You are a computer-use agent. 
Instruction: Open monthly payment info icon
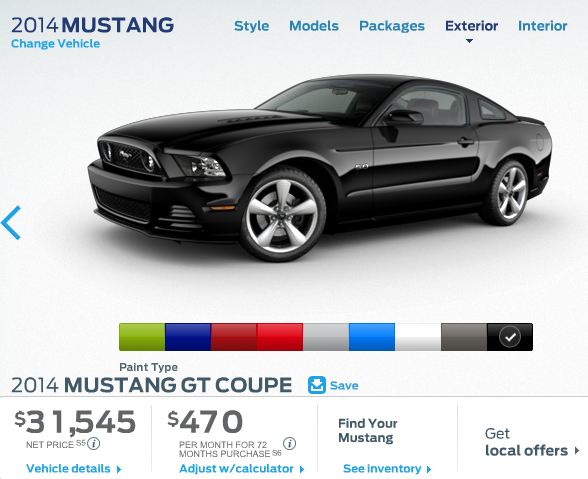tap(289, 443)
